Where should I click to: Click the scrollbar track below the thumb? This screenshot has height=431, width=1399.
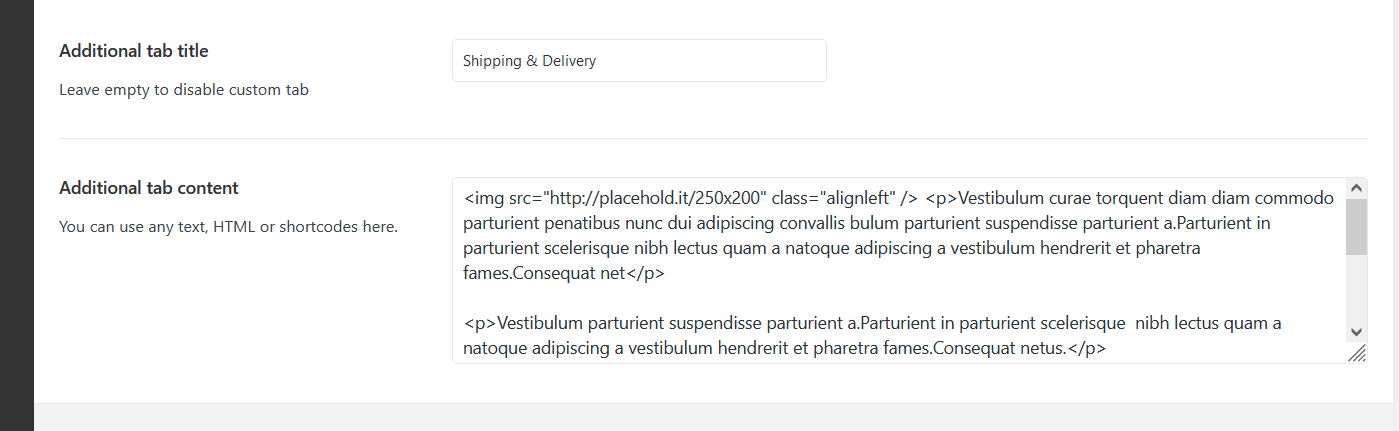pyautogui.click(x=1356, y=288)
